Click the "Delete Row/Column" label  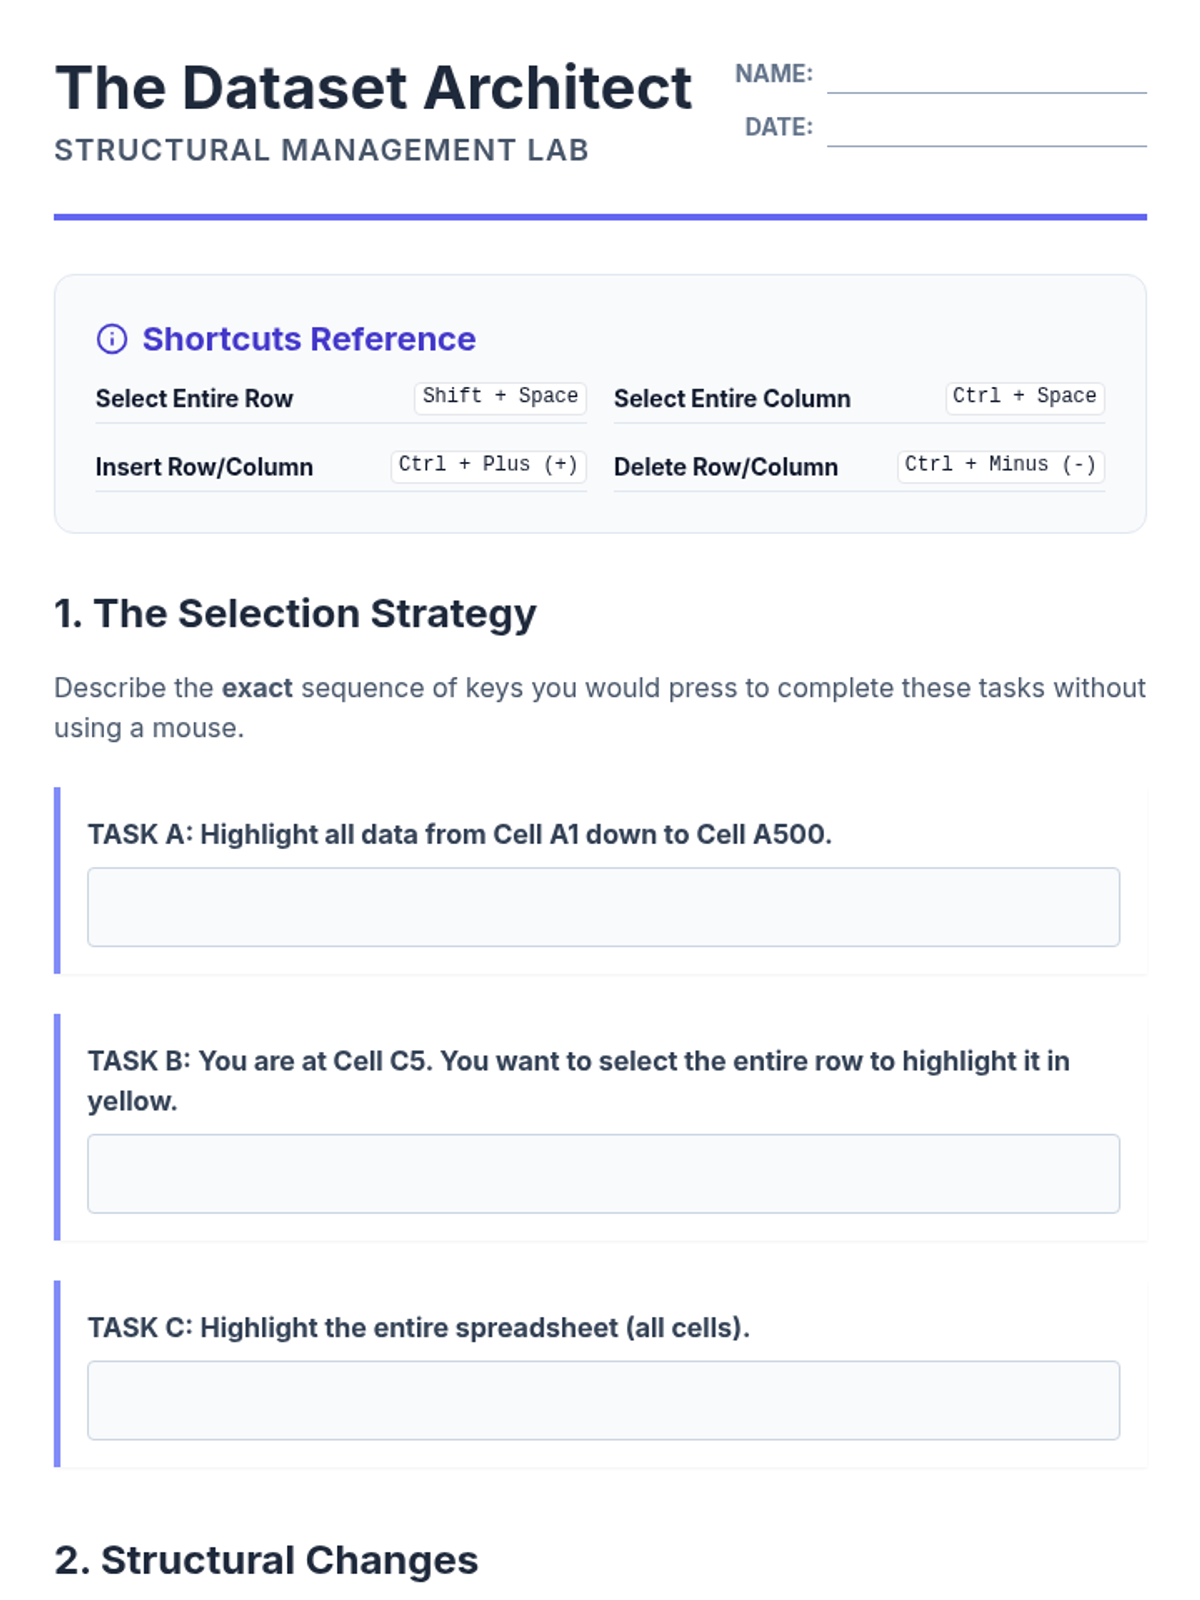click(x=726, y=467)
